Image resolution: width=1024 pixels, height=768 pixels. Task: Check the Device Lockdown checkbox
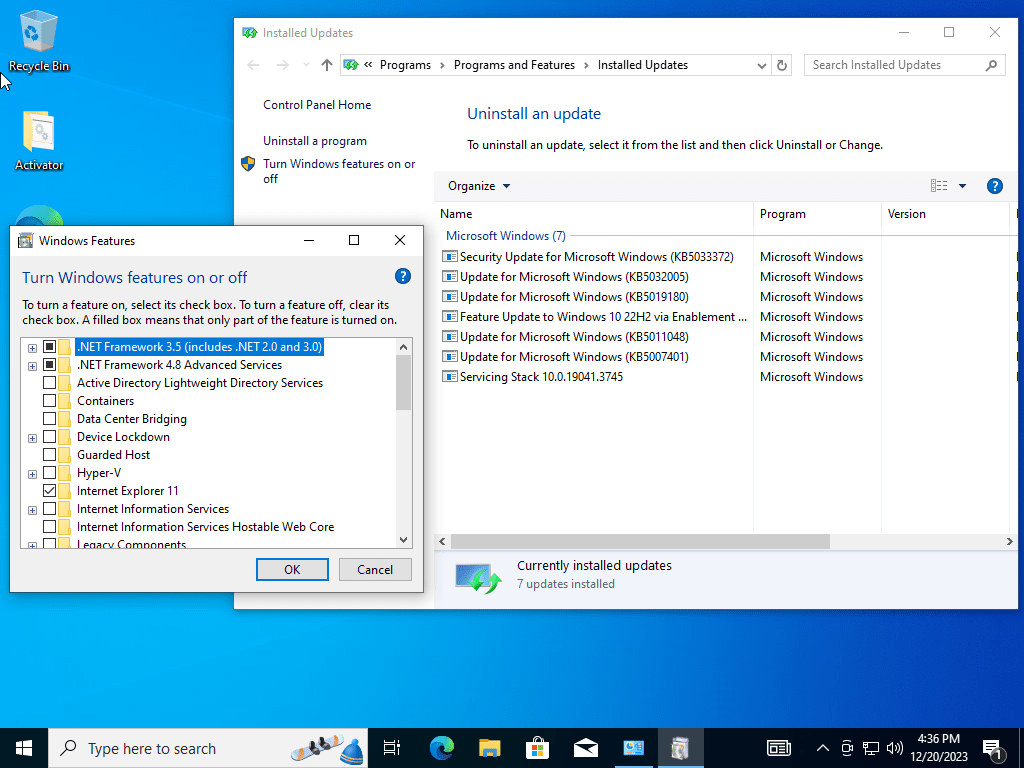click(50, 436)
